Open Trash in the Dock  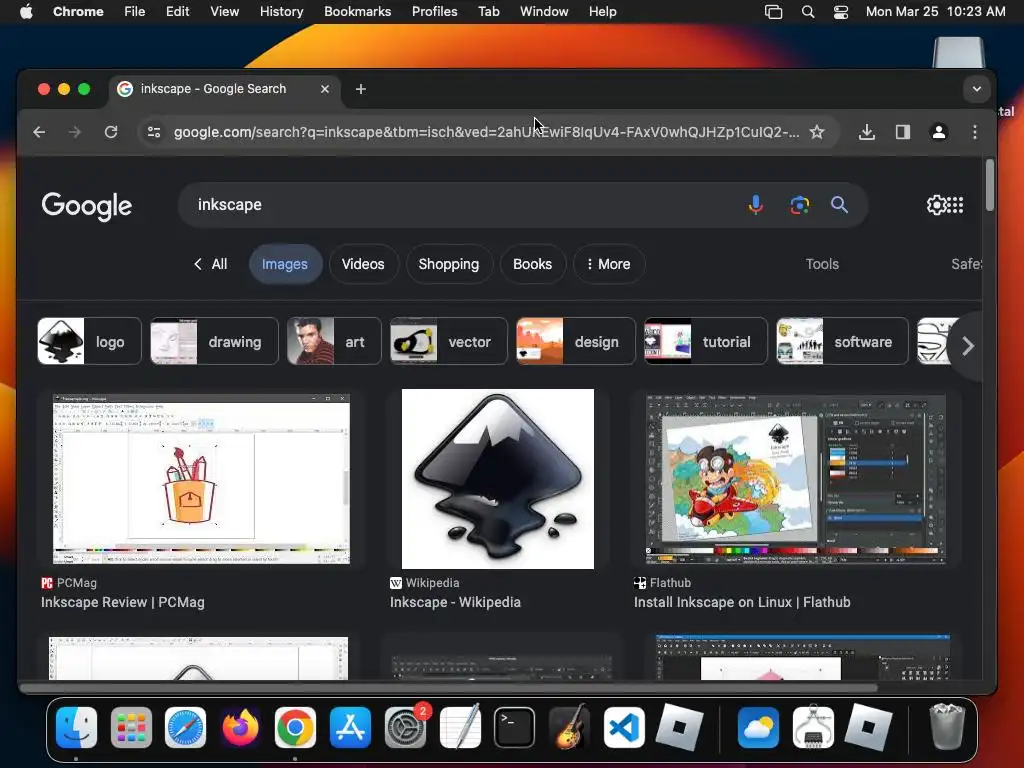point(946,726)
